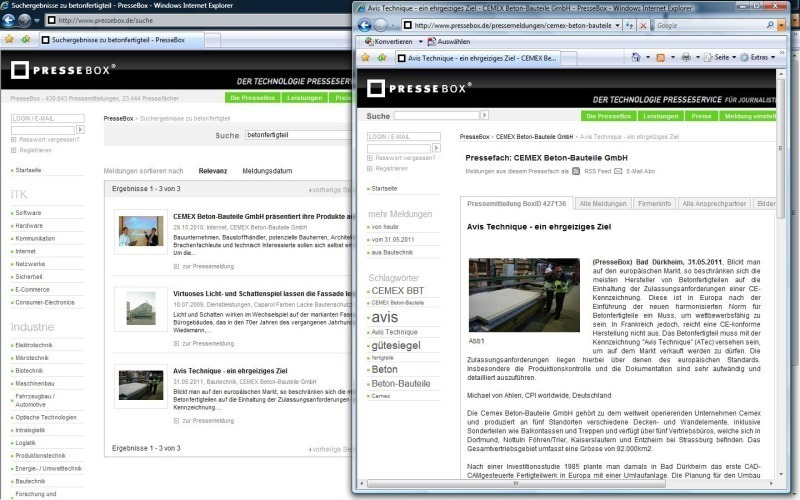The image size is (800, 500).
Task: Sort results by Meldungsdatum
Action: tap(267, 171)
